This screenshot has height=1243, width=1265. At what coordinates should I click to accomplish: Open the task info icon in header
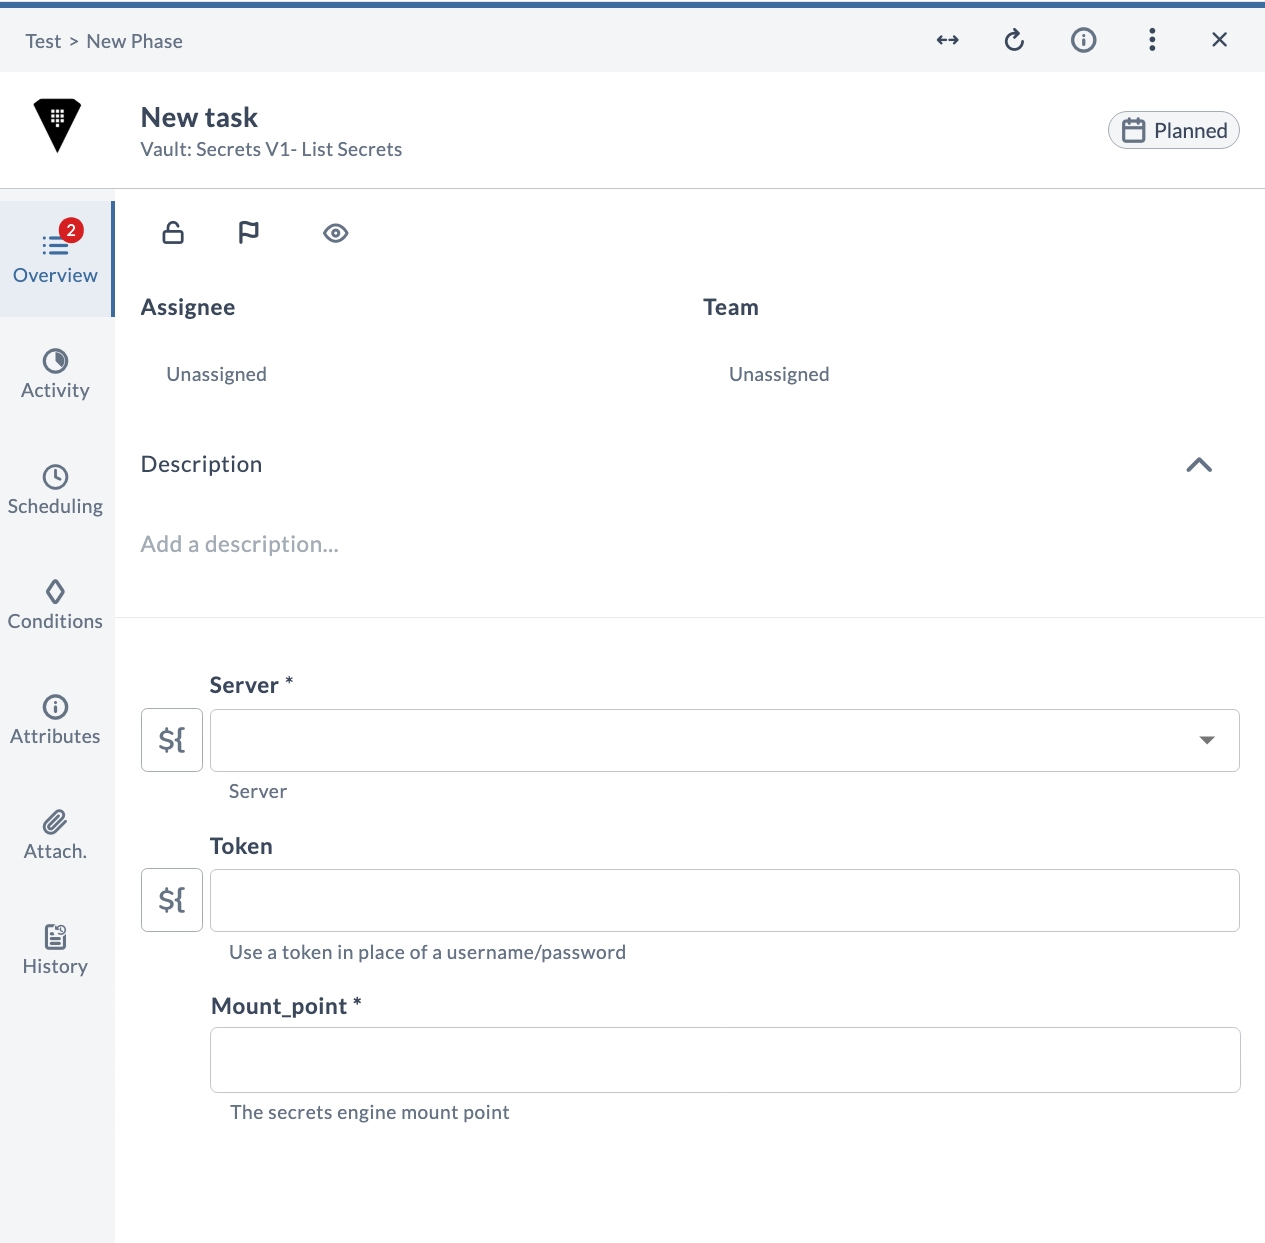[x=1083, y=40]
